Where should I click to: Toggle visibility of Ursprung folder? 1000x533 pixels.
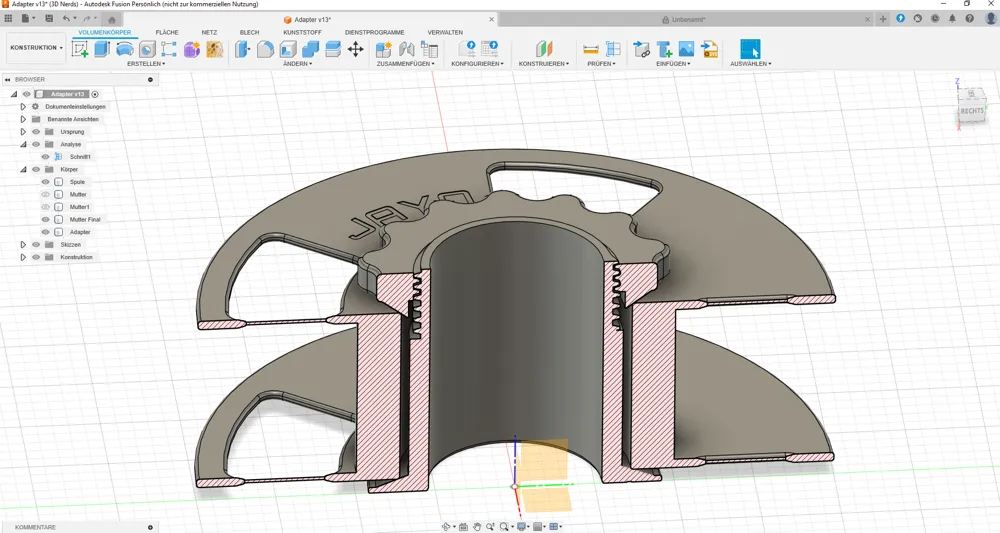[36, 132]
